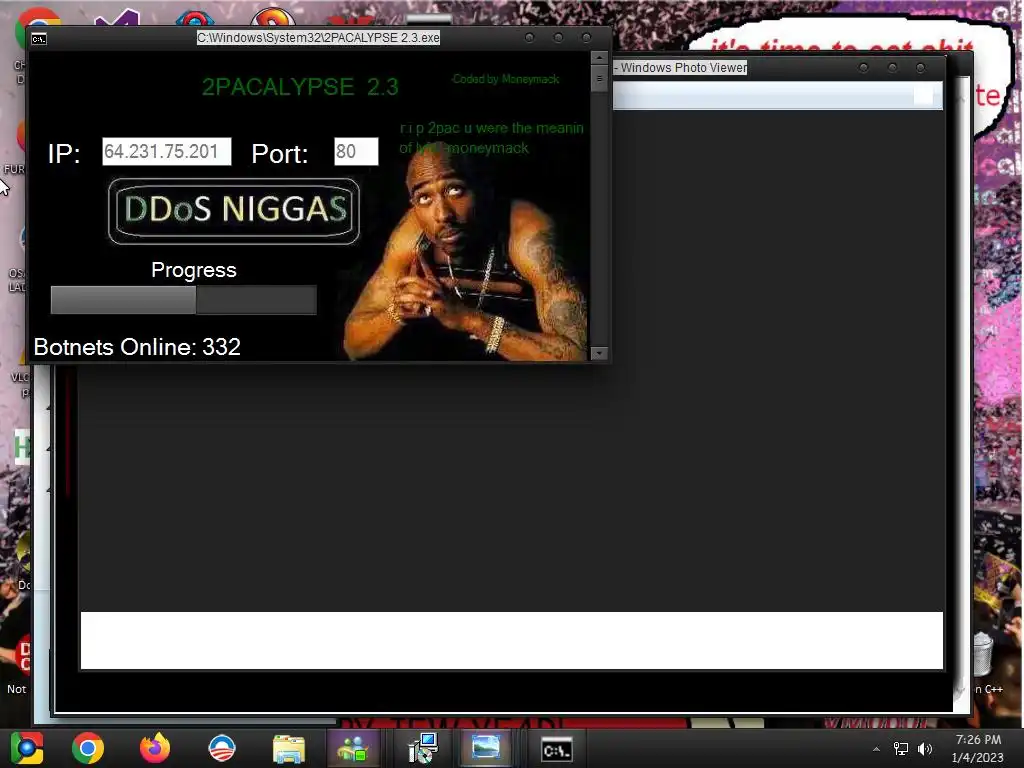Close the 2PACALYPSE console window
1024x768 pixels.
tap(586, 38)
